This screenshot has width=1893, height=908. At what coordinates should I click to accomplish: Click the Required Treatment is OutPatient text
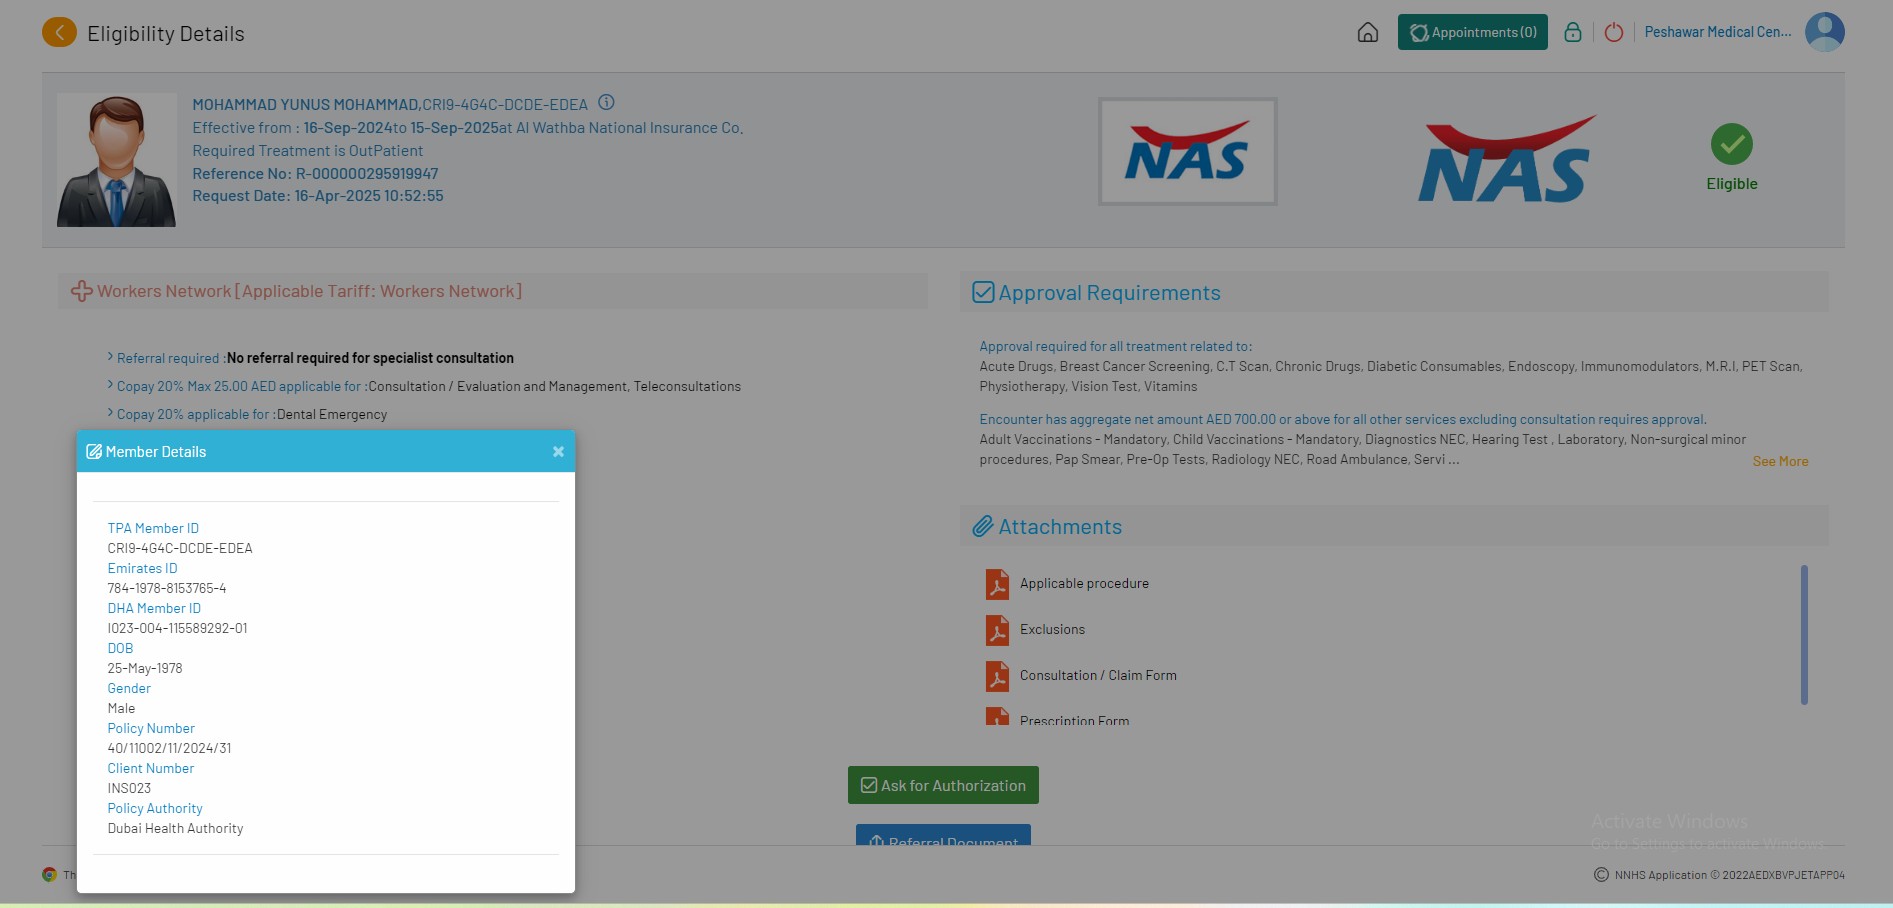click(x=308, y=150)
